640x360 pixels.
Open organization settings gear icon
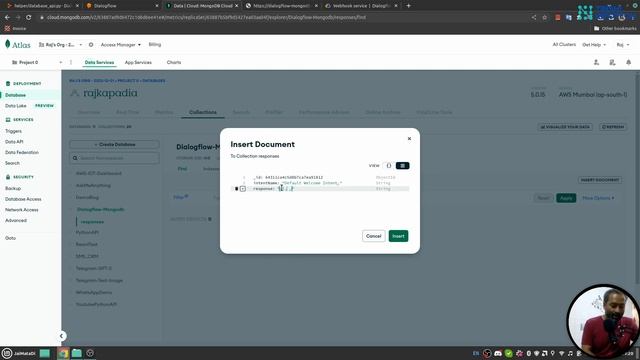click(91, 44)
